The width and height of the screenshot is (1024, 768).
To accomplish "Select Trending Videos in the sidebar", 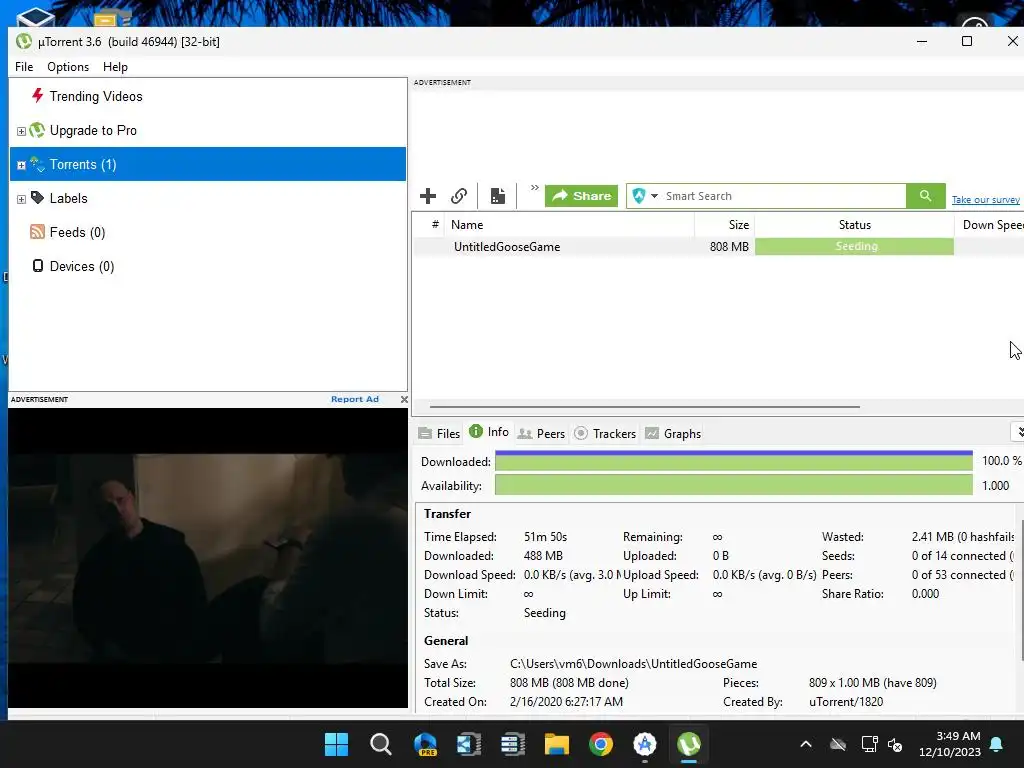I will tap(96, 96).
